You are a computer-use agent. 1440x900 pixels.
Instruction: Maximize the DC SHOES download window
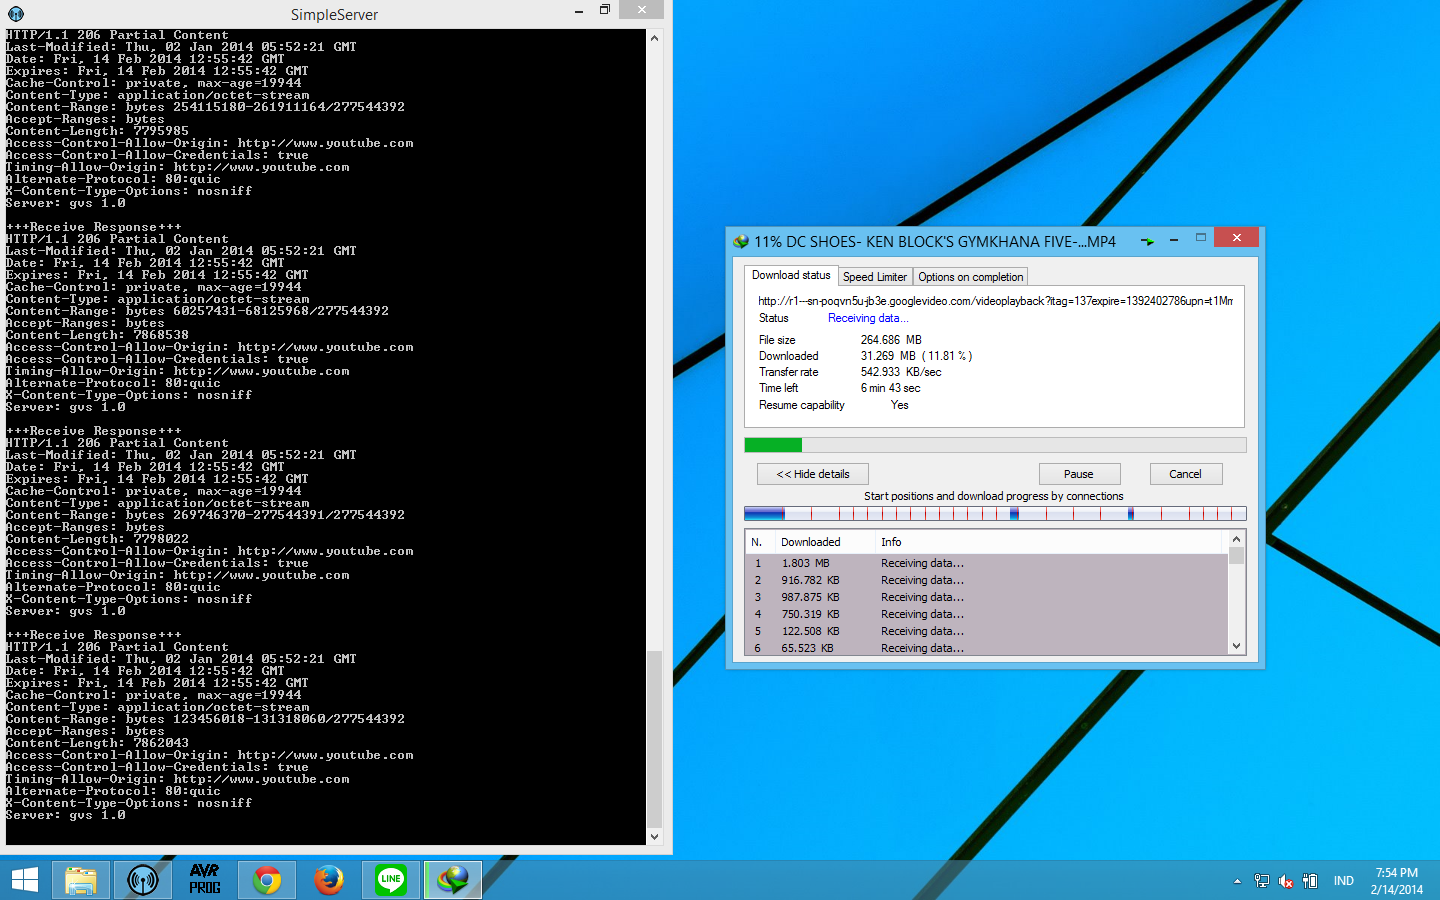[1200, 238]
